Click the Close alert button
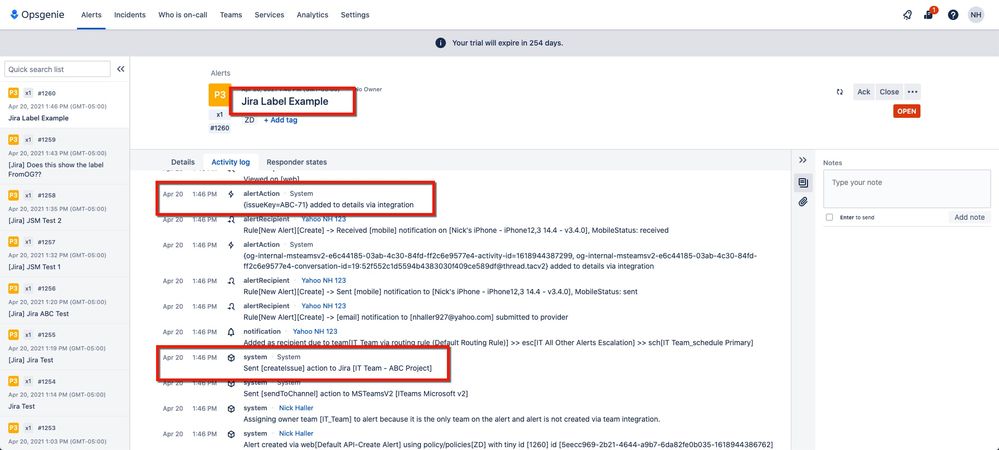The height and width of the screenshot is (450, 999). point(889,92)
